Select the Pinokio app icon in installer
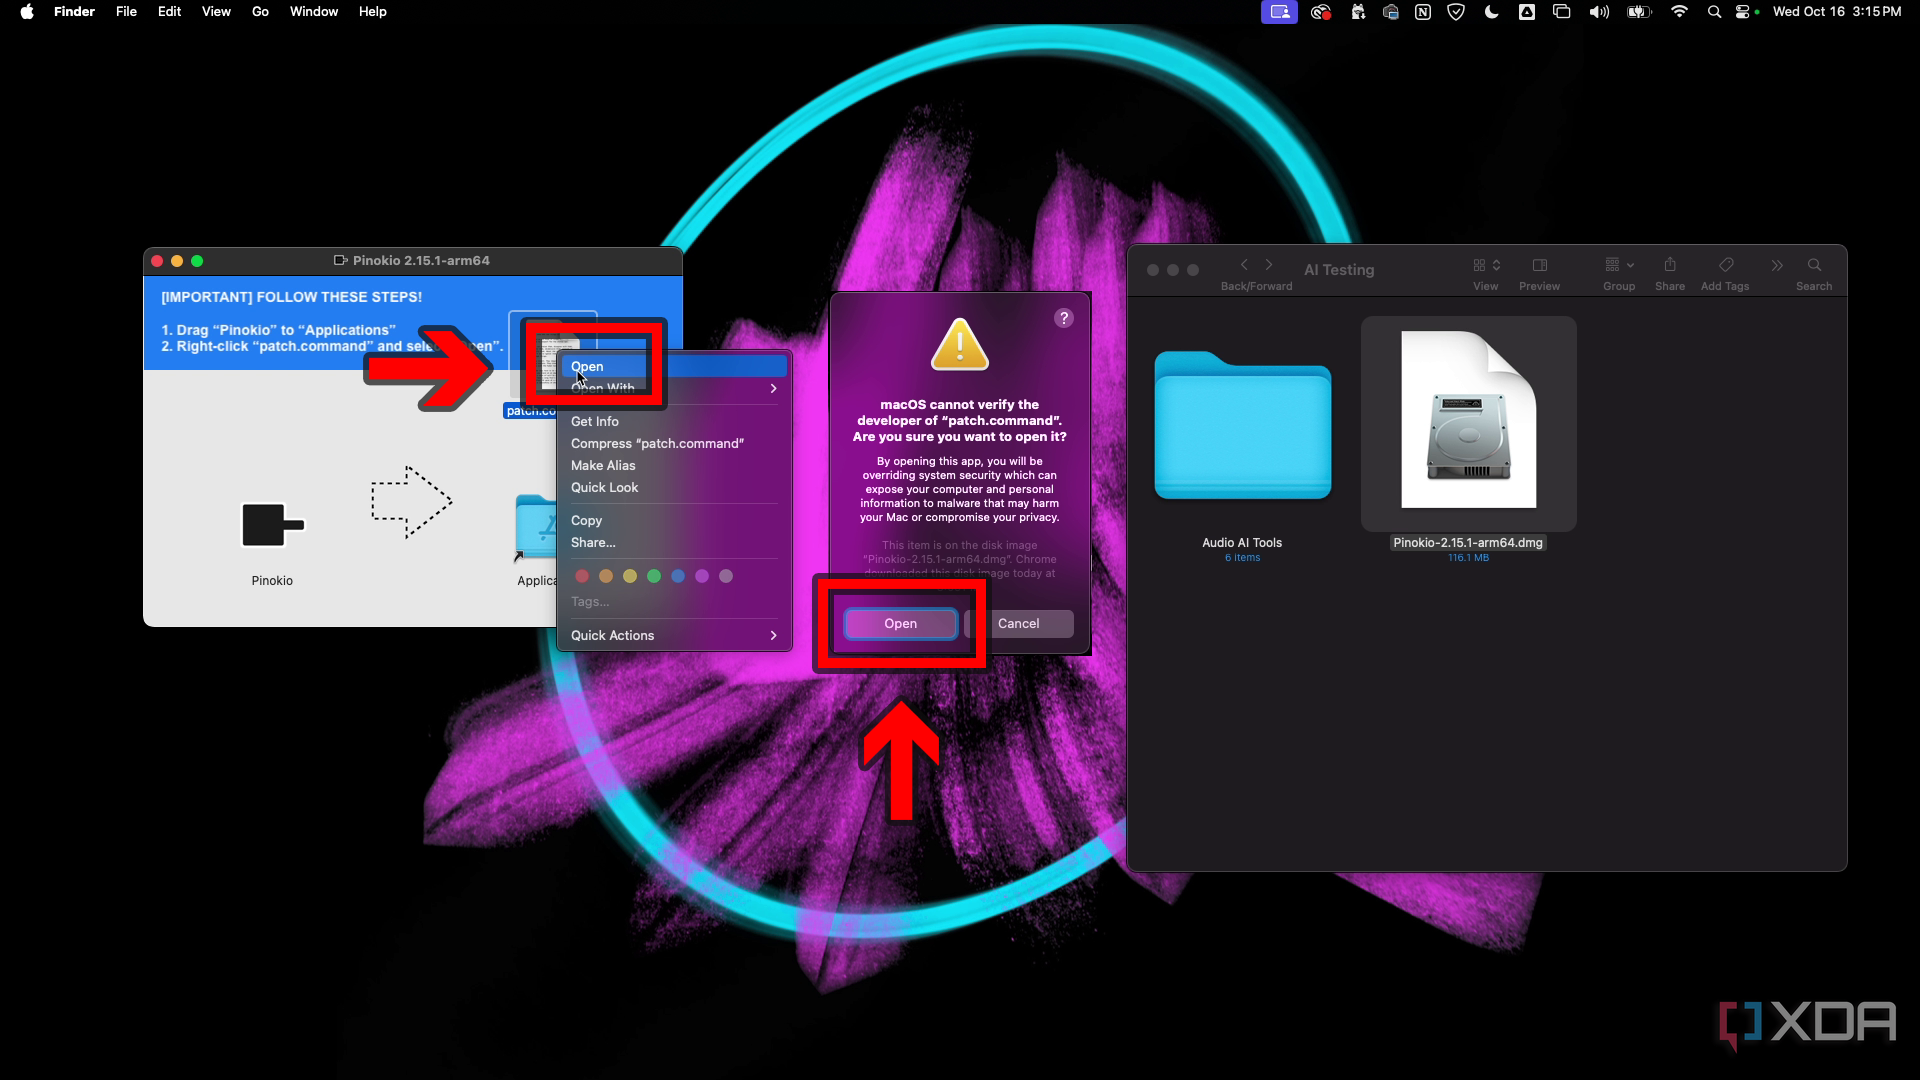 [x=272, y=524]
